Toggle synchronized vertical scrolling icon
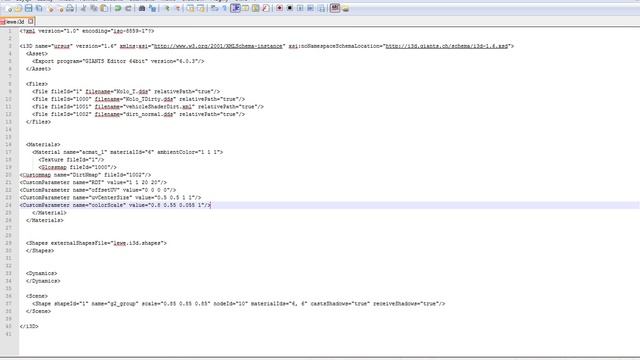640x360 pixels. [x=190, y=9]
